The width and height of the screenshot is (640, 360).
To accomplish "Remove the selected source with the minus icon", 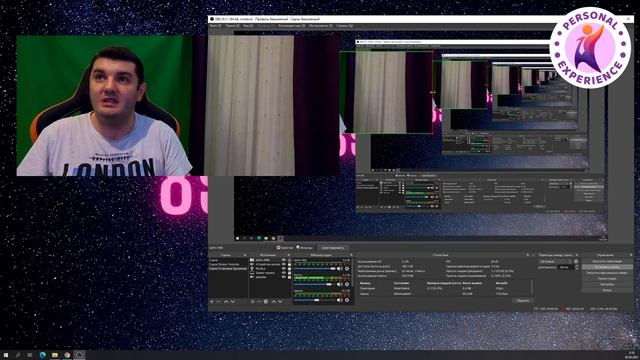I will coord(259,302).
